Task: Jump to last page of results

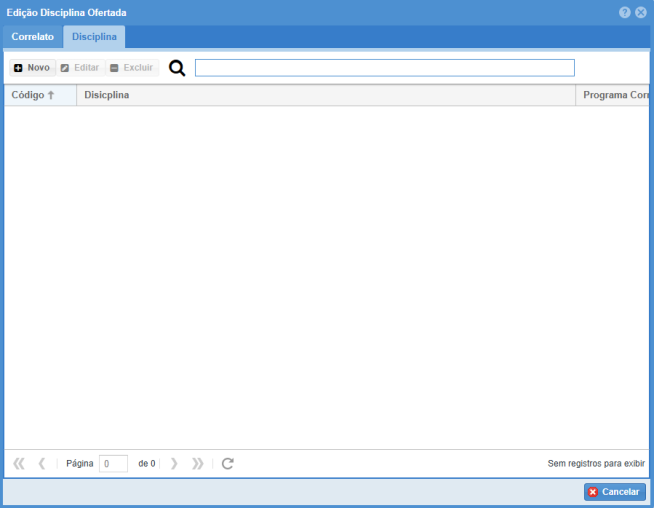Action: (198, 463)
